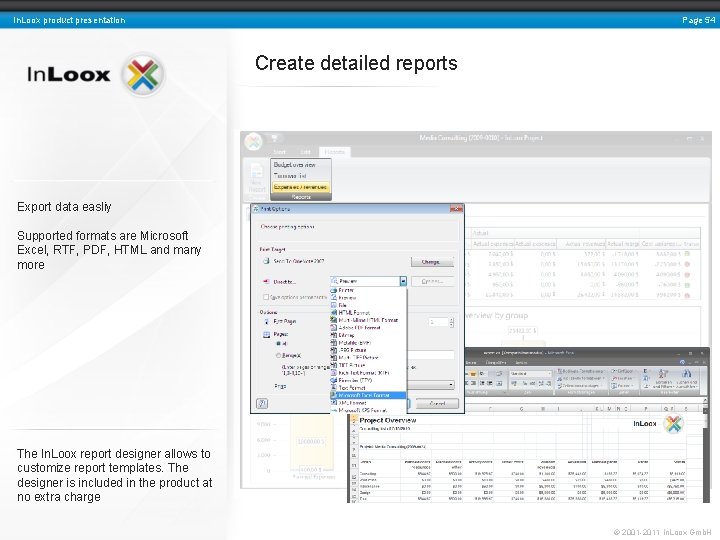Image resolution: width=720 pixels, height=540 pixels.
Task: Click Find and Select binoculars in Excel
Action: click(x=686, y=378)
